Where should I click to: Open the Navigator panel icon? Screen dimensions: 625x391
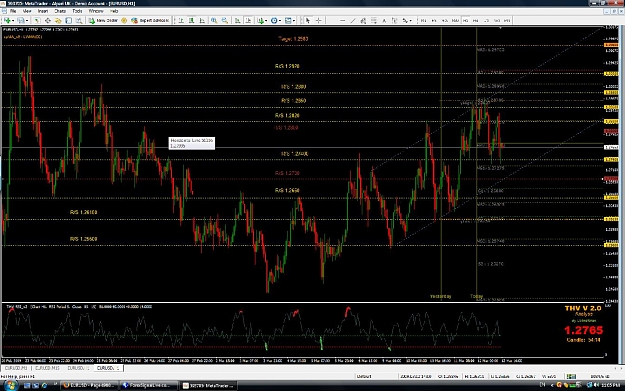tap(58, 20)
